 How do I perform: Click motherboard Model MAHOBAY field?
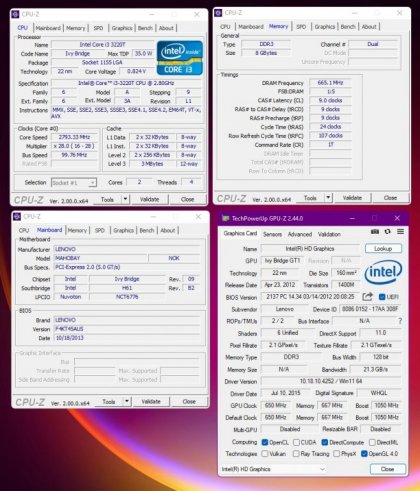pos(100,258)
